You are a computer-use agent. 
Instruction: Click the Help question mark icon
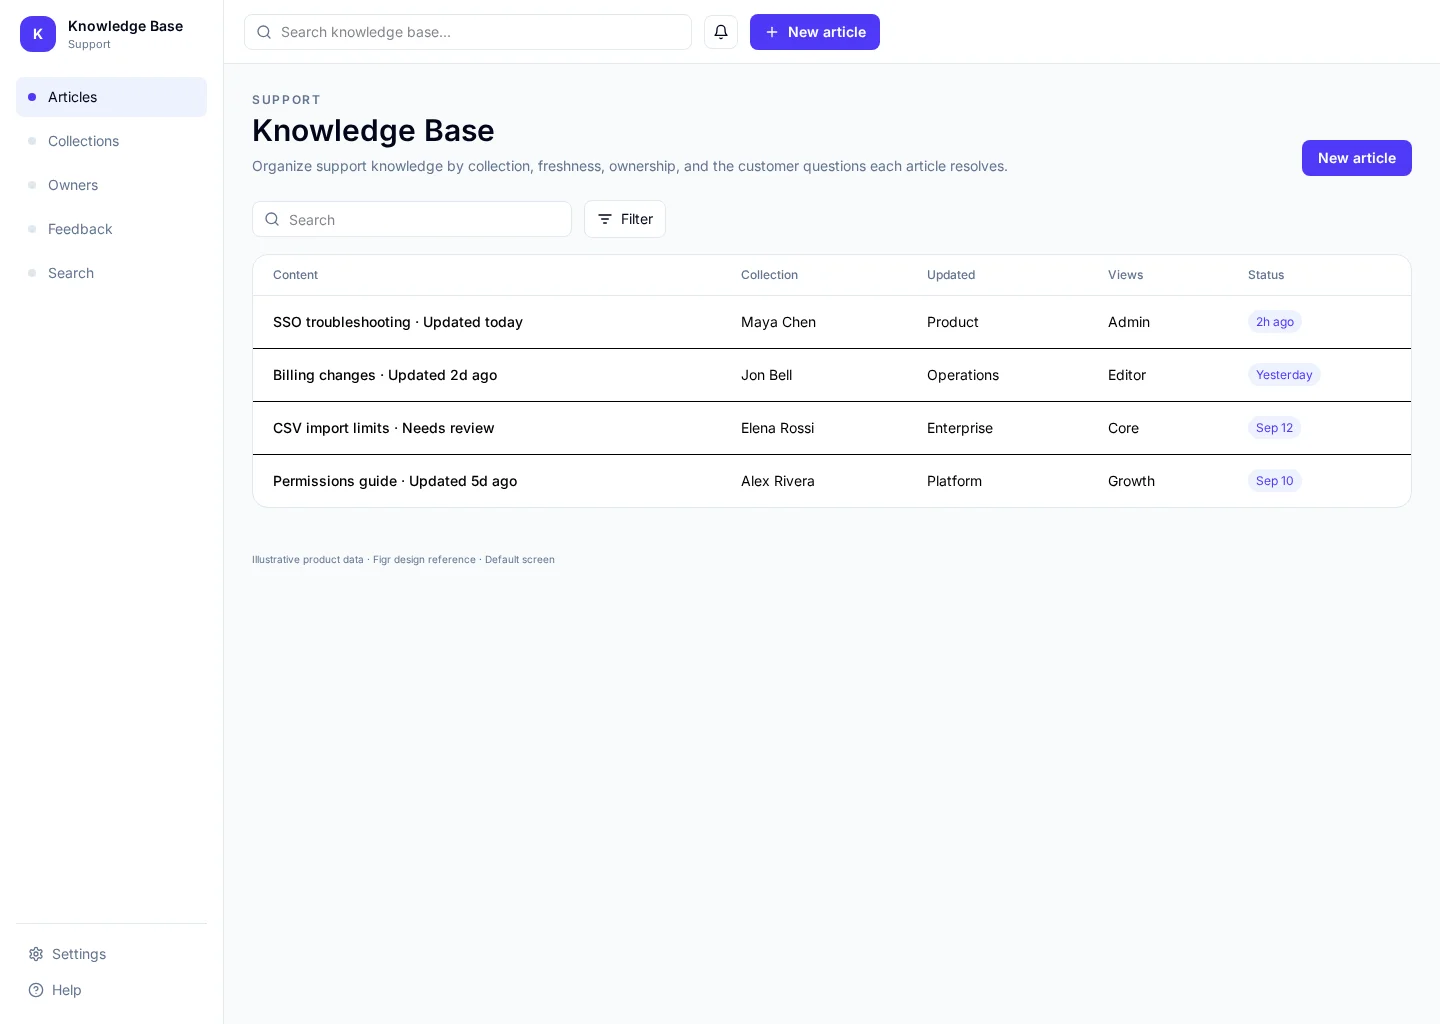[x=36, y=990]
